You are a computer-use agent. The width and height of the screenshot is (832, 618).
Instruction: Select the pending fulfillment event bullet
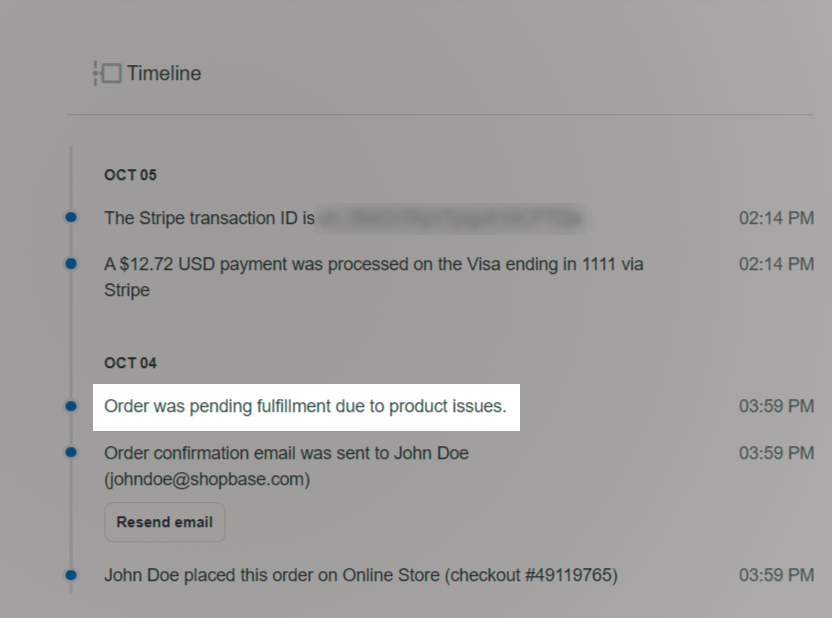point(71,406)
